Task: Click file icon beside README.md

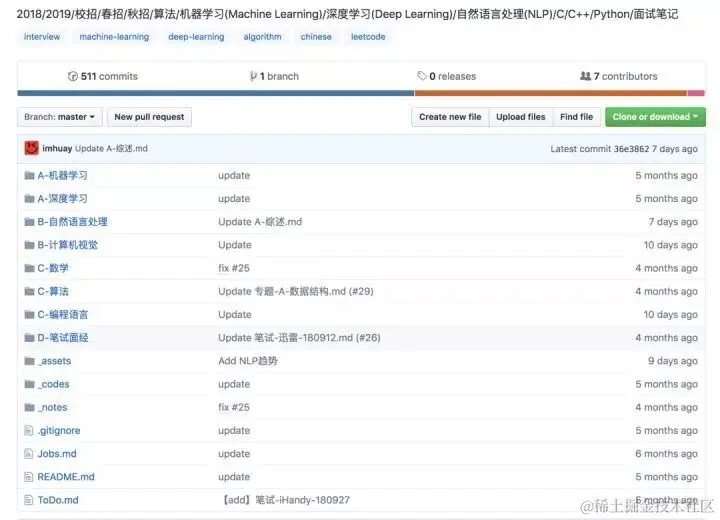Action: 28,477
